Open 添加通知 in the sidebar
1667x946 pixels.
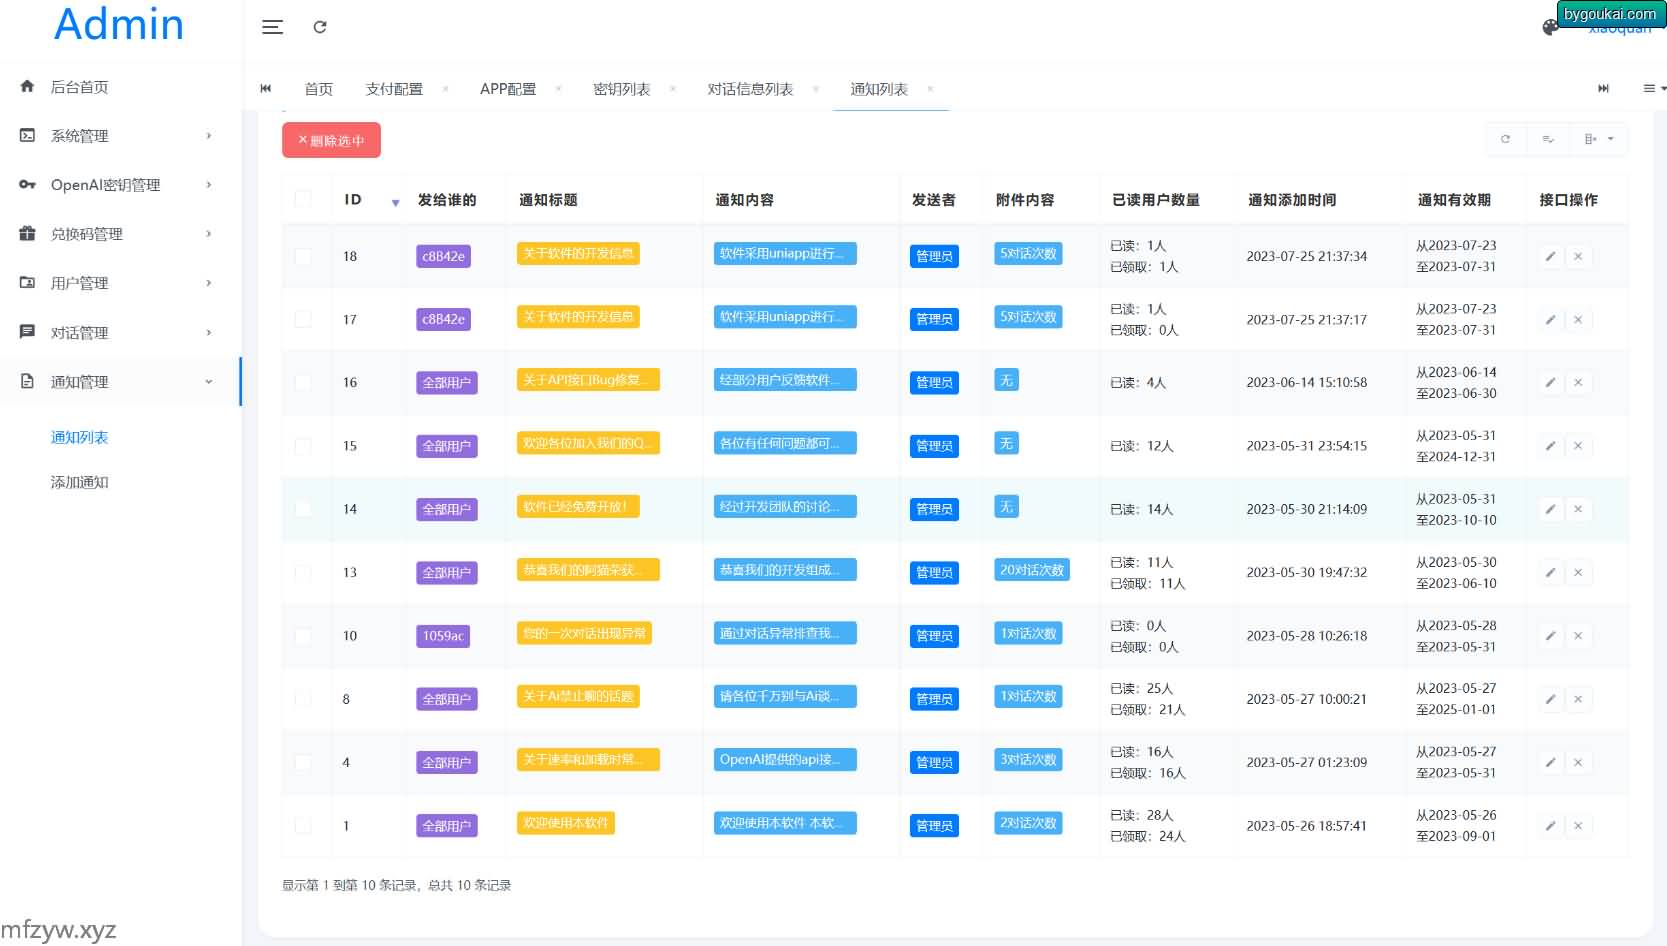coord(80,482)
